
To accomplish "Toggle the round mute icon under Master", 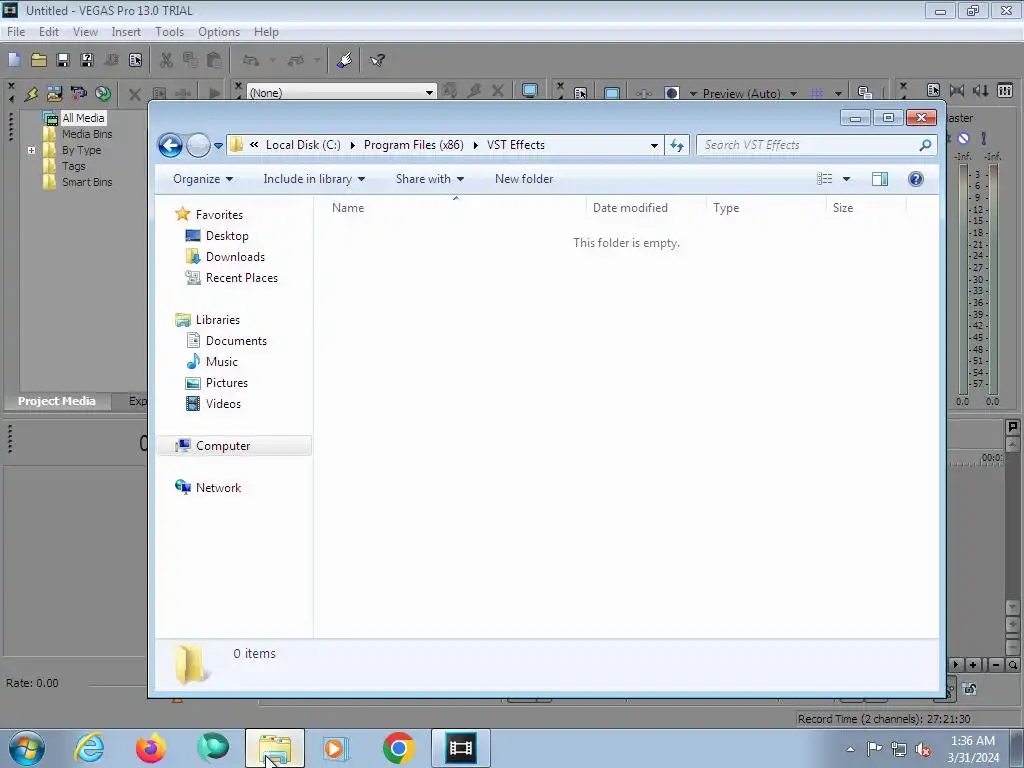I will pyautogui.click(x=964, y=138).
